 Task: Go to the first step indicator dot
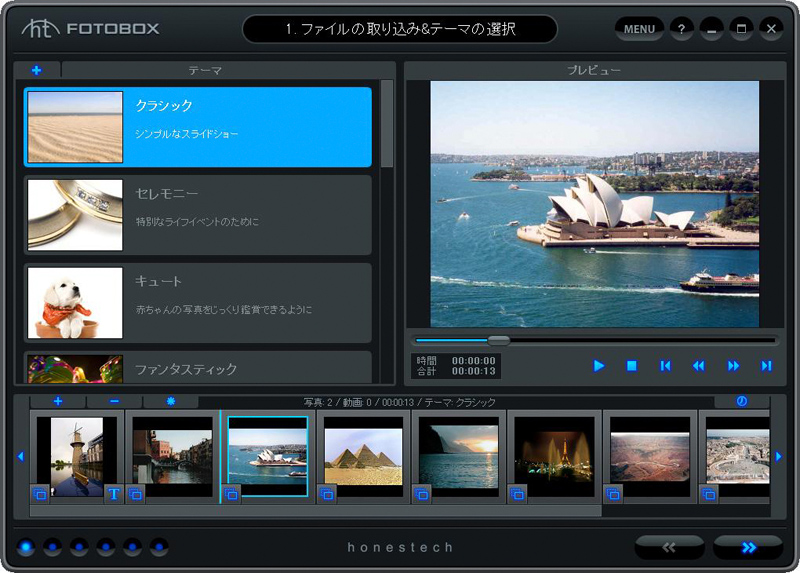[x=26, y=547]
